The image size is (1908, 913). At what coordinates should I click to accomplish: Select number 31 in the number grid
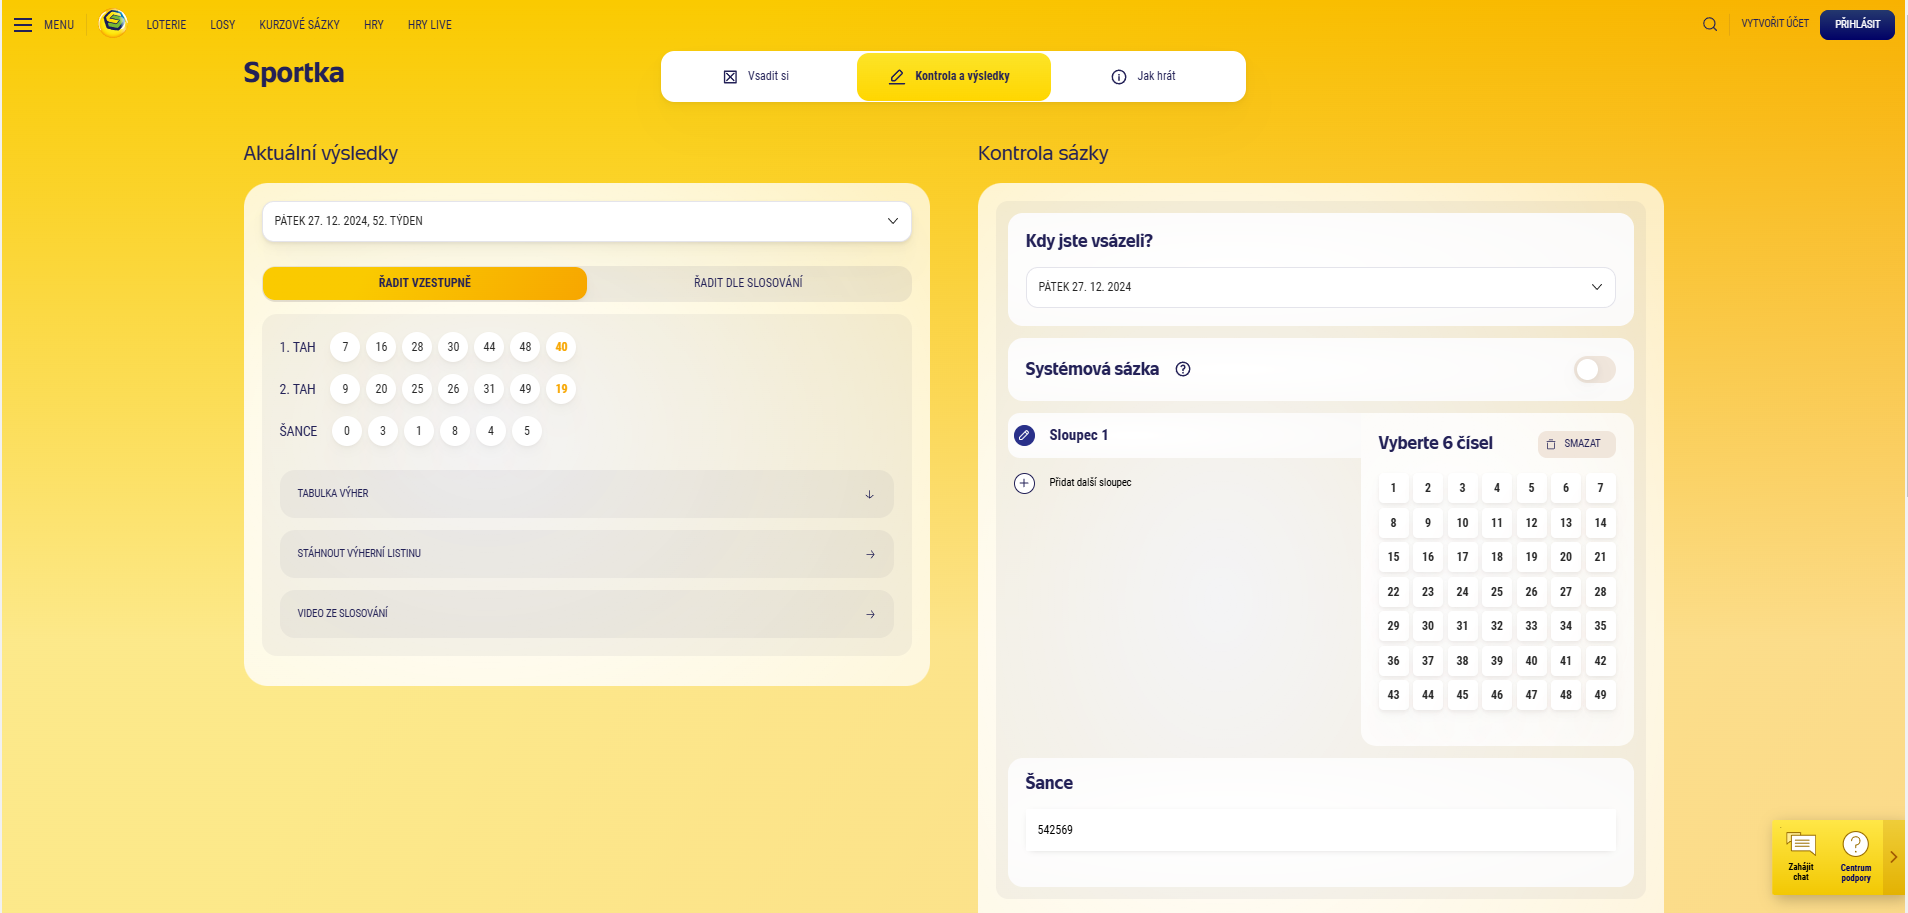(1462, 626)
